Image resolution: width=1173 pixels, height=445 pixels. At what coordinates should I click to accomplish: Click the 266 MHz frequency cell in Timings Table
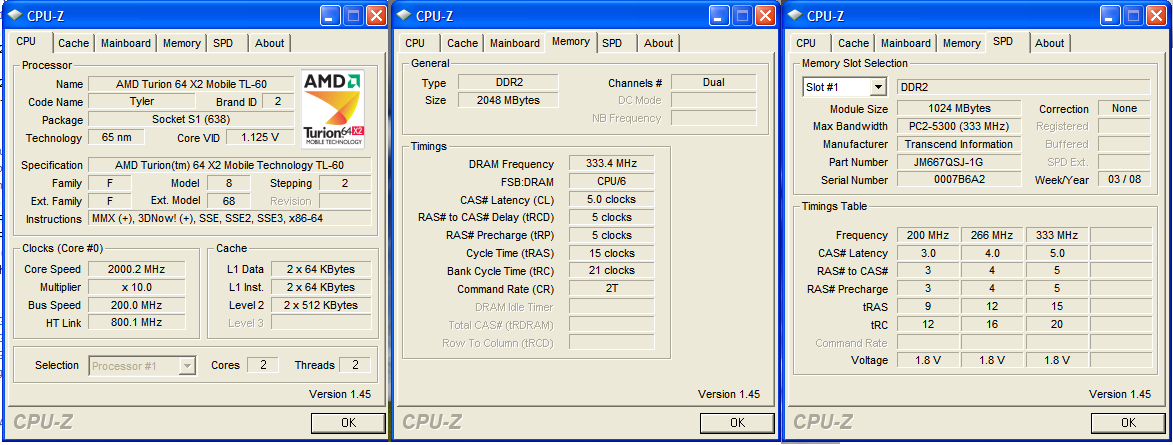click(992, 236)
